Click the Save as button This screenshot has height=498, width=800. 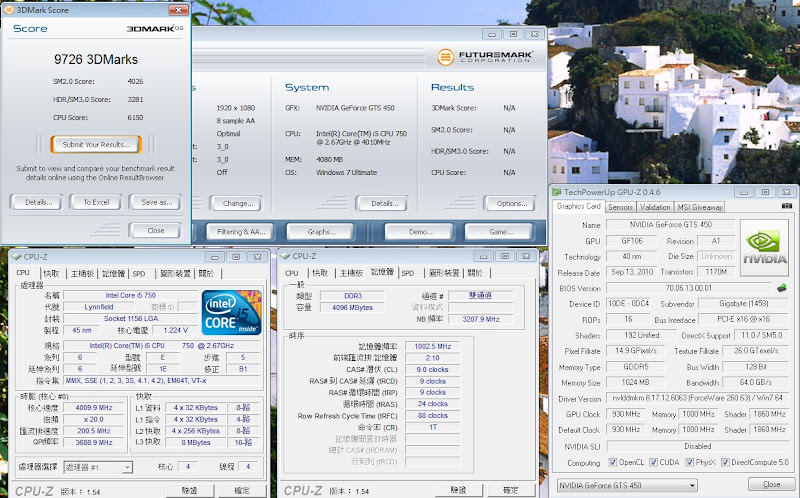click(155, 202)
